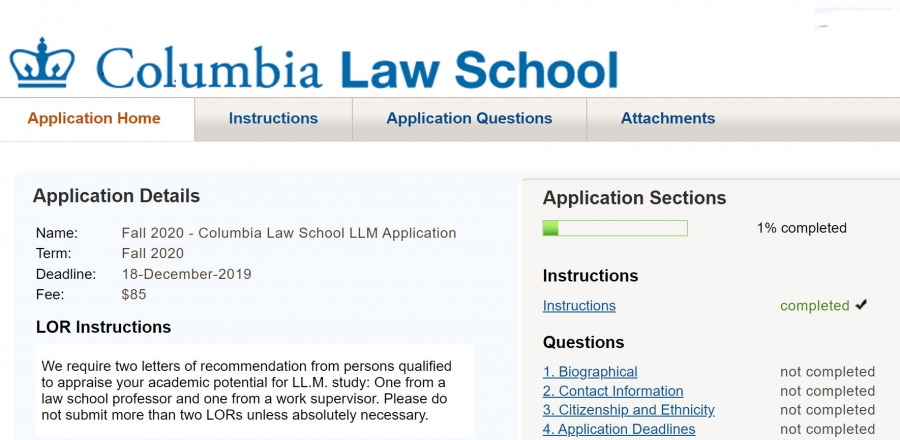Image resolution: width=900 pixels, height=440 pixels.
Task: Click the Columbia crown logo icon
Action: pos(42,64)
